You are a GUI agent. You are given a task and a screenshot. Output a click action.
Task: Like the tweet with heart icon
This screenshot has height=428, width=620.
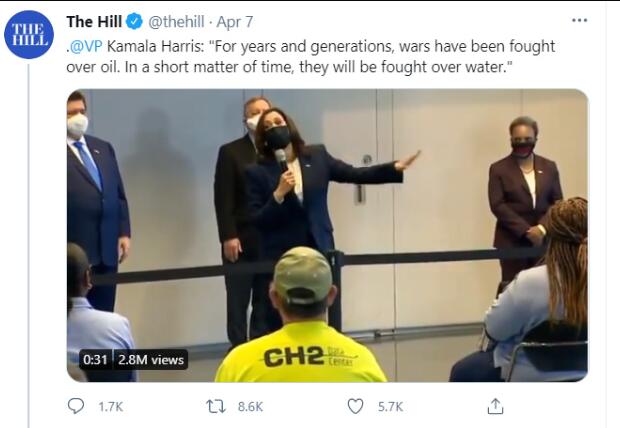[x=355, y=406]
